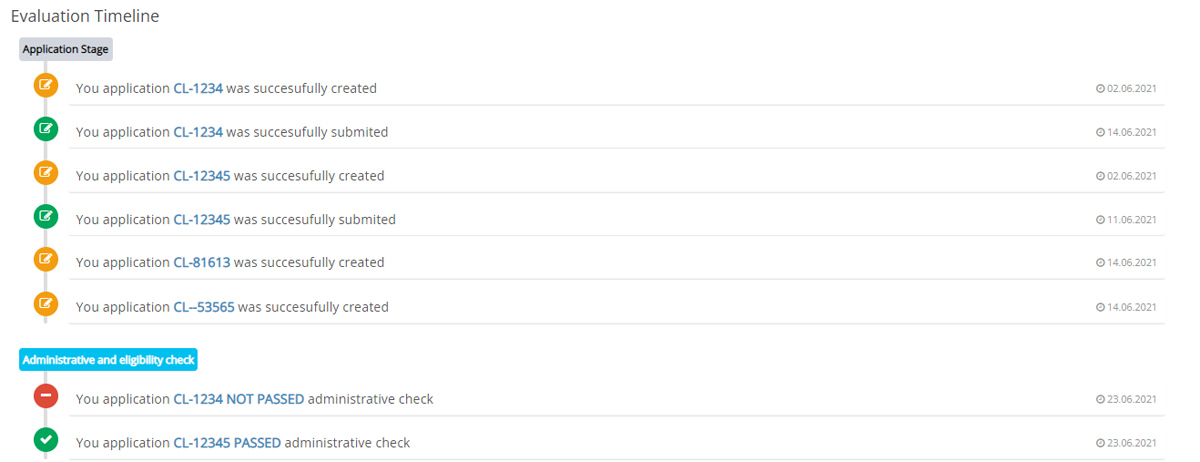Click the 11.06.2021 date stamp
This screenshot has height=462, width=1200.
(x=1127, y=220)
